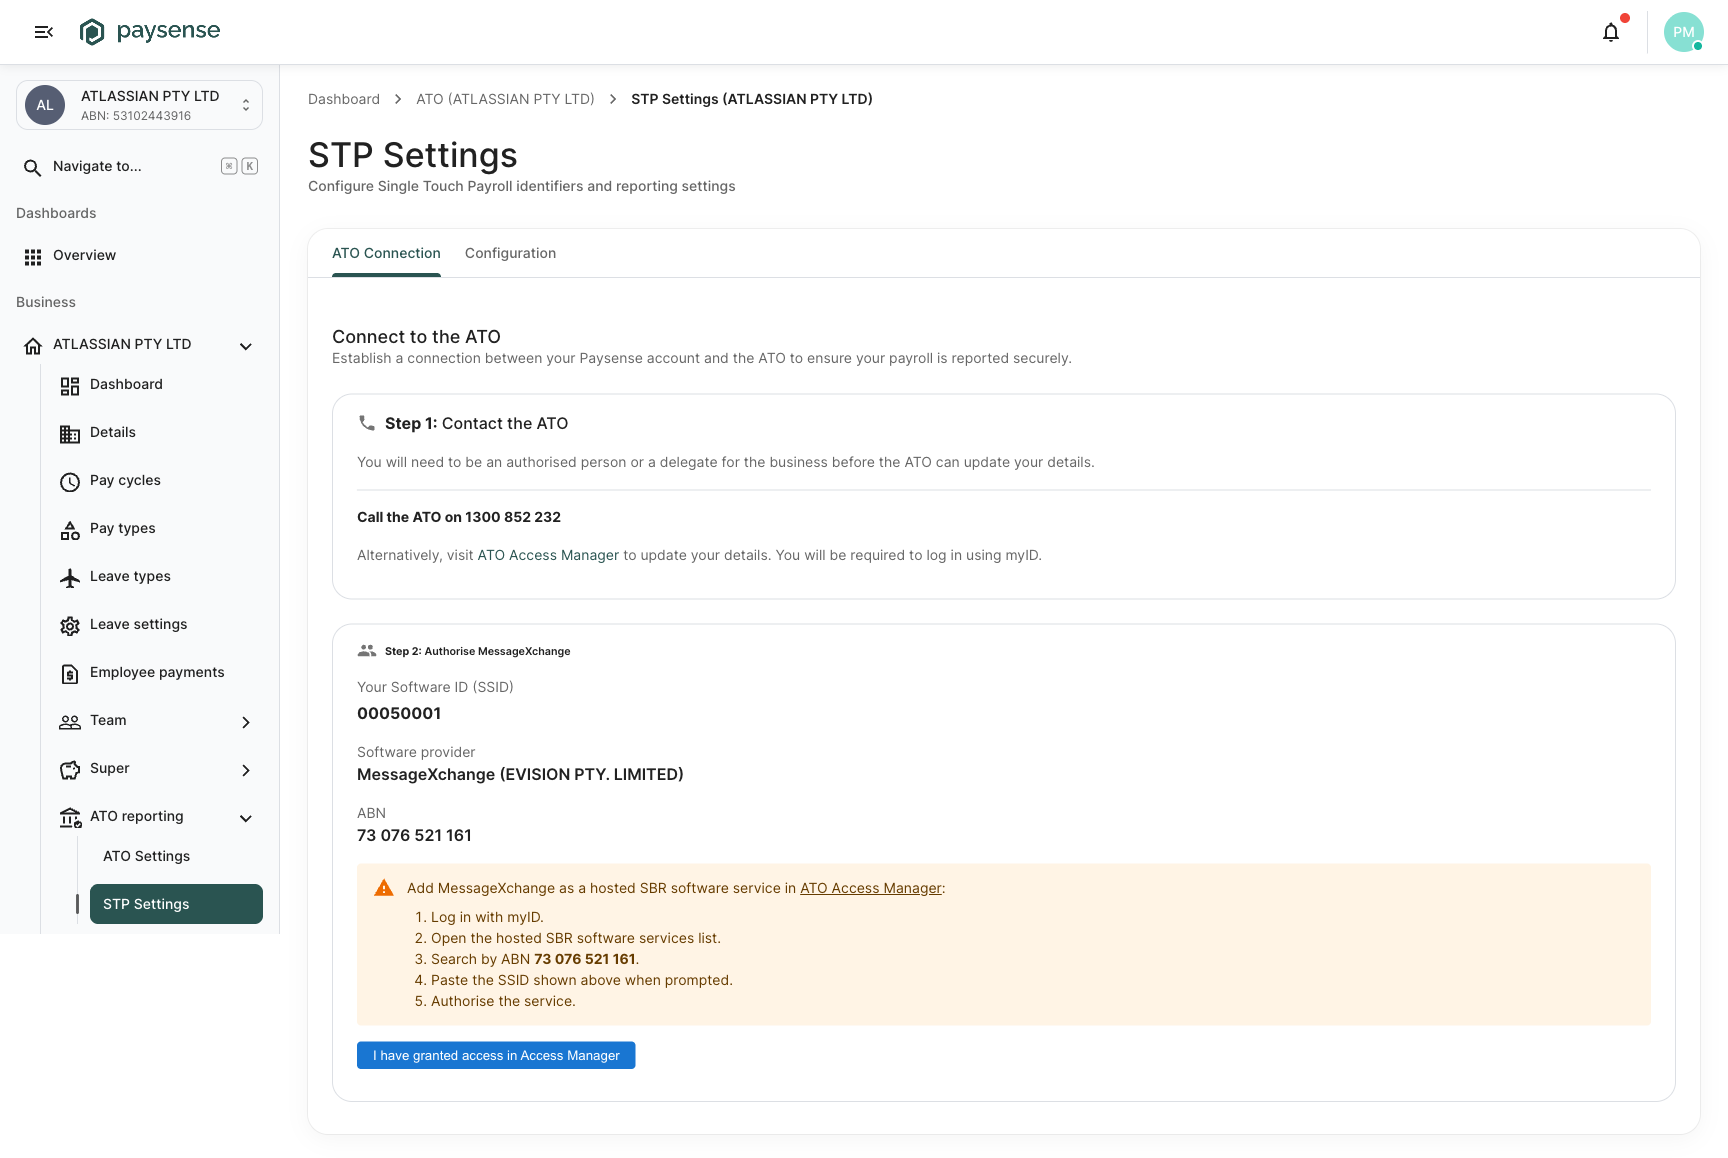This screenshot has height=1158, width=1728.
Task: Open underlined ATO Access Manager link in warning
Action: pyautogui.click(x=871, y=888)
